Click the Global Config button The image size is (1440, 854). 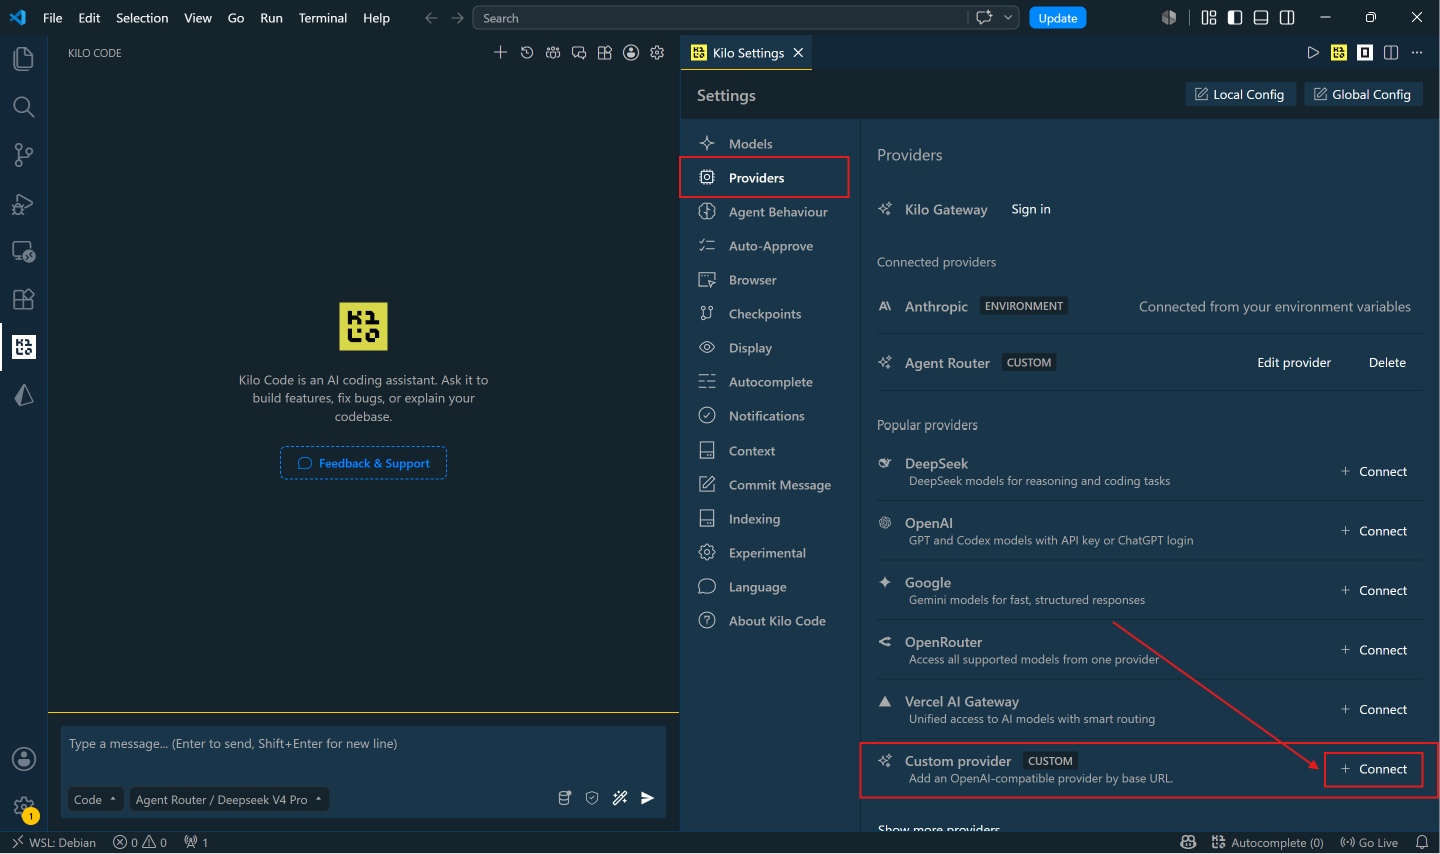1363,94
